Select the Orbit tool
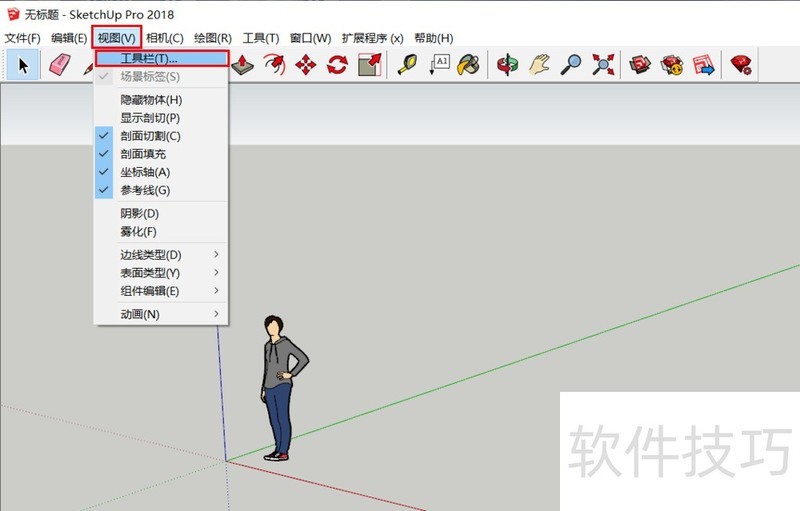 [507, 65]
